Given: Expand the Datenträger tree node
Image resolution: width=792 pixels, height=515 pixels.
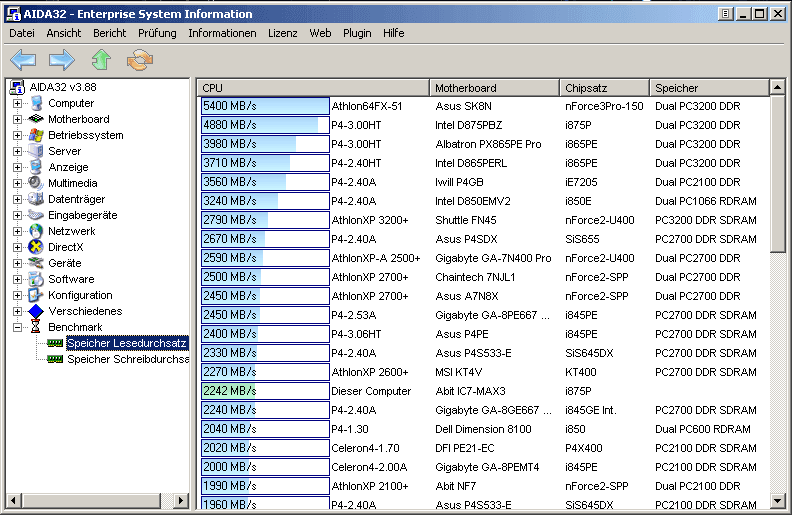Looking at the screenshot, I should tap(17, 199).
